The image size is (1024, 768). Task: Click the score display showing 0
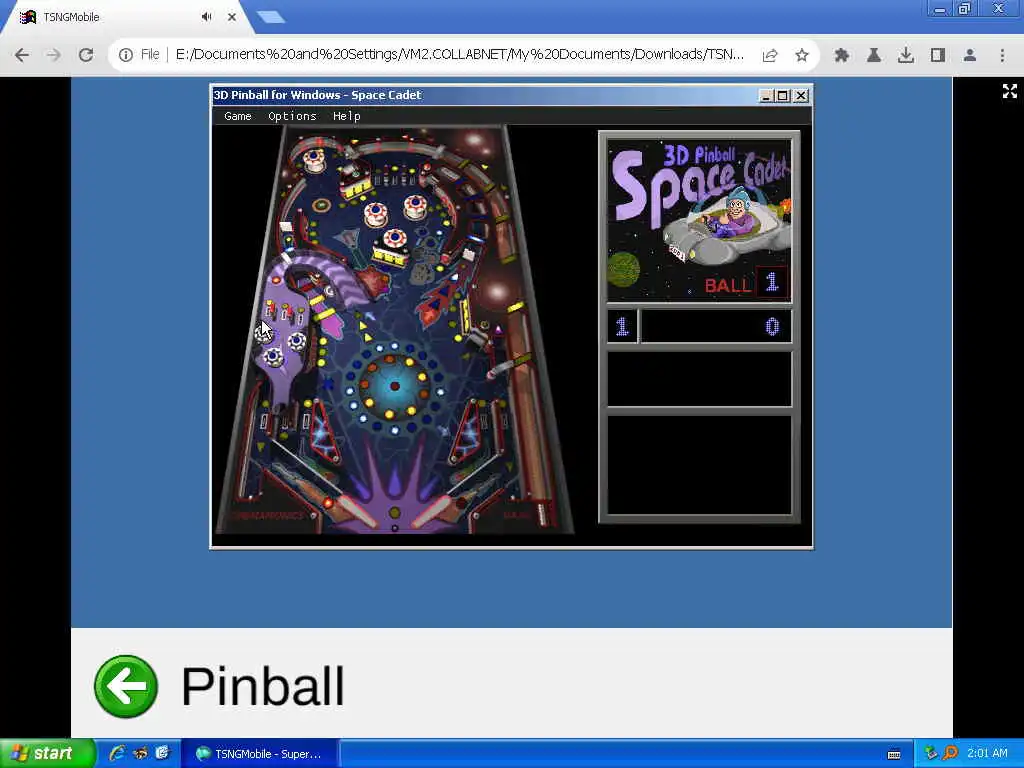pyautogui.click(x=716, y=326)
